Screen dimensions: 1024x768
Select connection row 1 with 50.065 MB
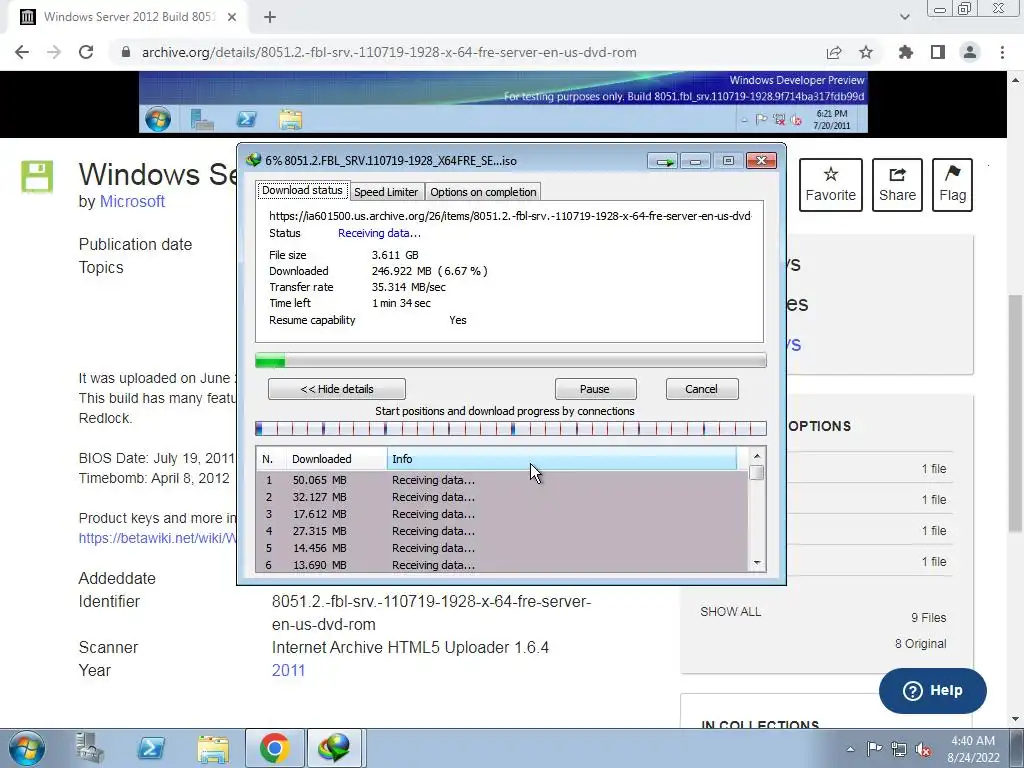click(x=502, y=480)
